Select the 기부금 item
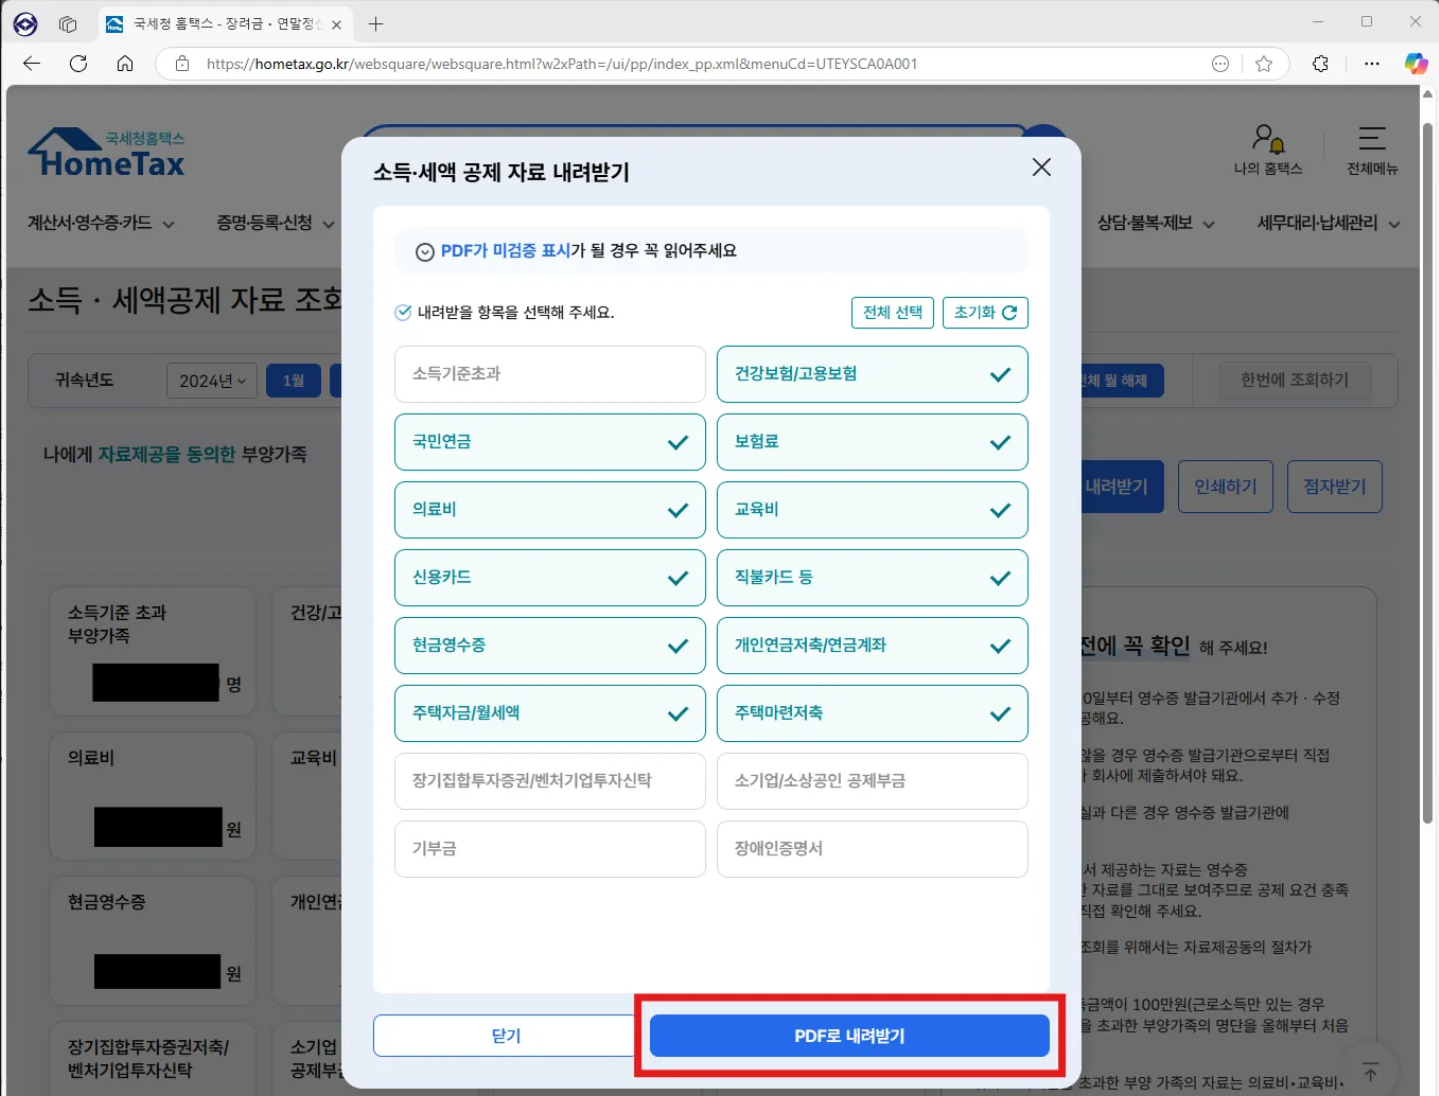The height and width of the screenshot is (1096, 1439). pyautogui.click(x=550, y=849)
